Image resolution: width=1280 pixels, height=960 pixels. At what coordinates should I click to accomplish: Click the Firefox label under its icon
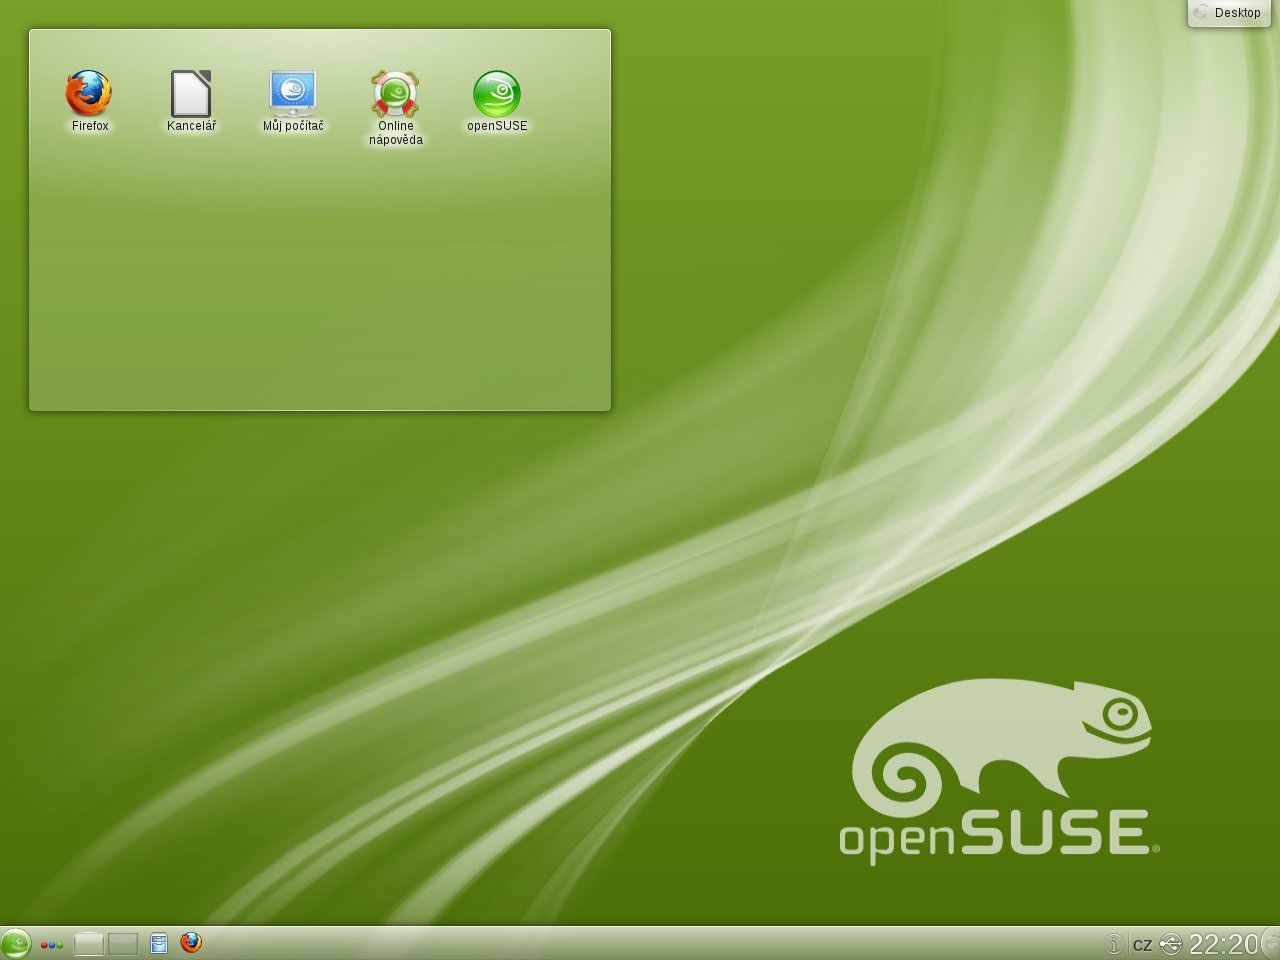click(x=90, y=126)
